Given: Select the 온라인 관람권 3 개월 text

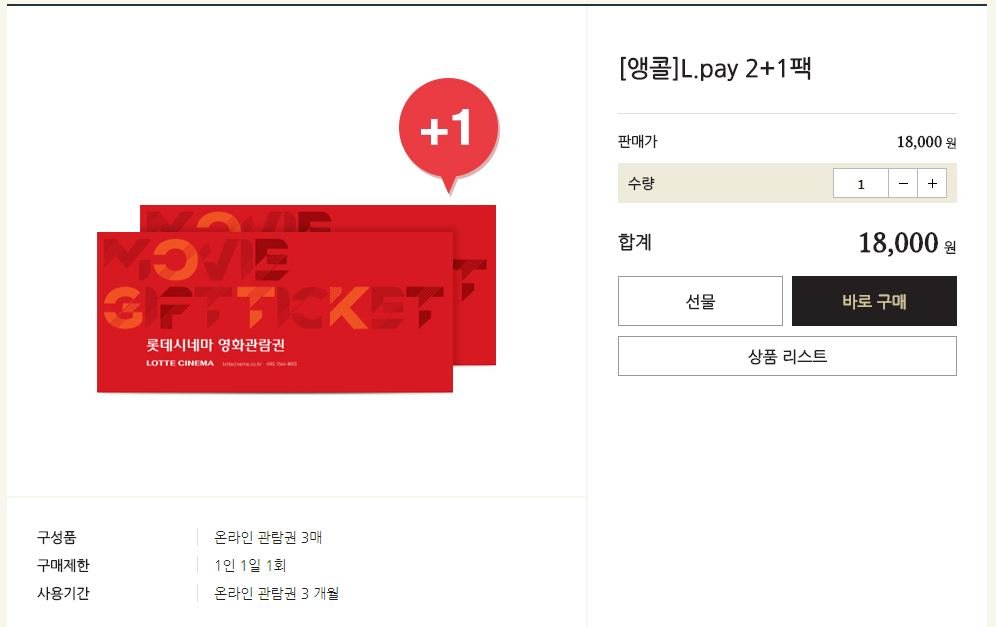Looking at the screenshot, I should click(x=276, y=593).
